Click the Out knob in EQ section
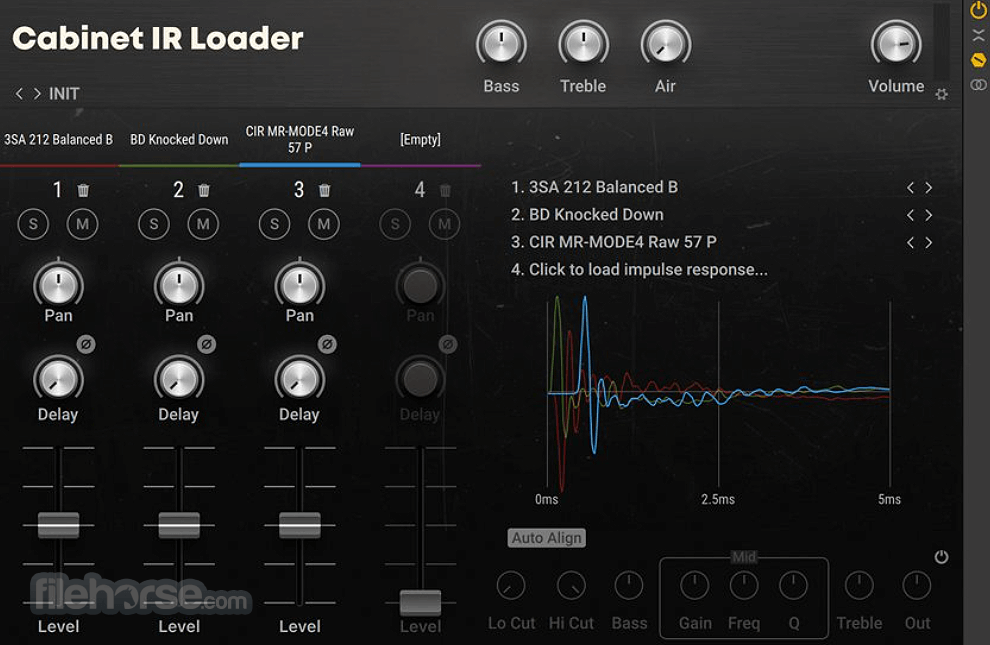 tap(917, 586)
